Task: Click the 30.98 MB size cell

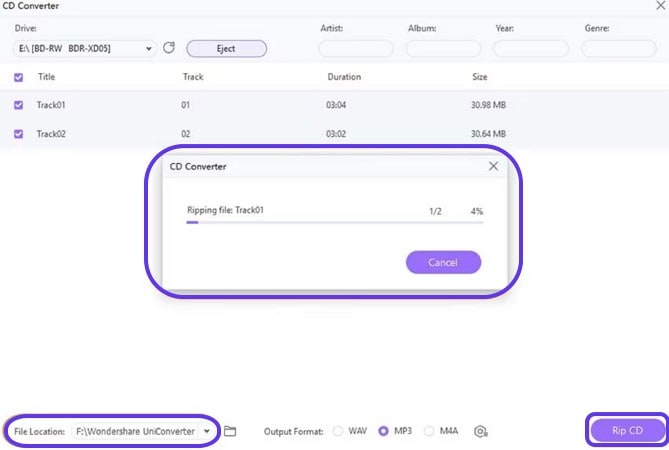Action: 488,105
